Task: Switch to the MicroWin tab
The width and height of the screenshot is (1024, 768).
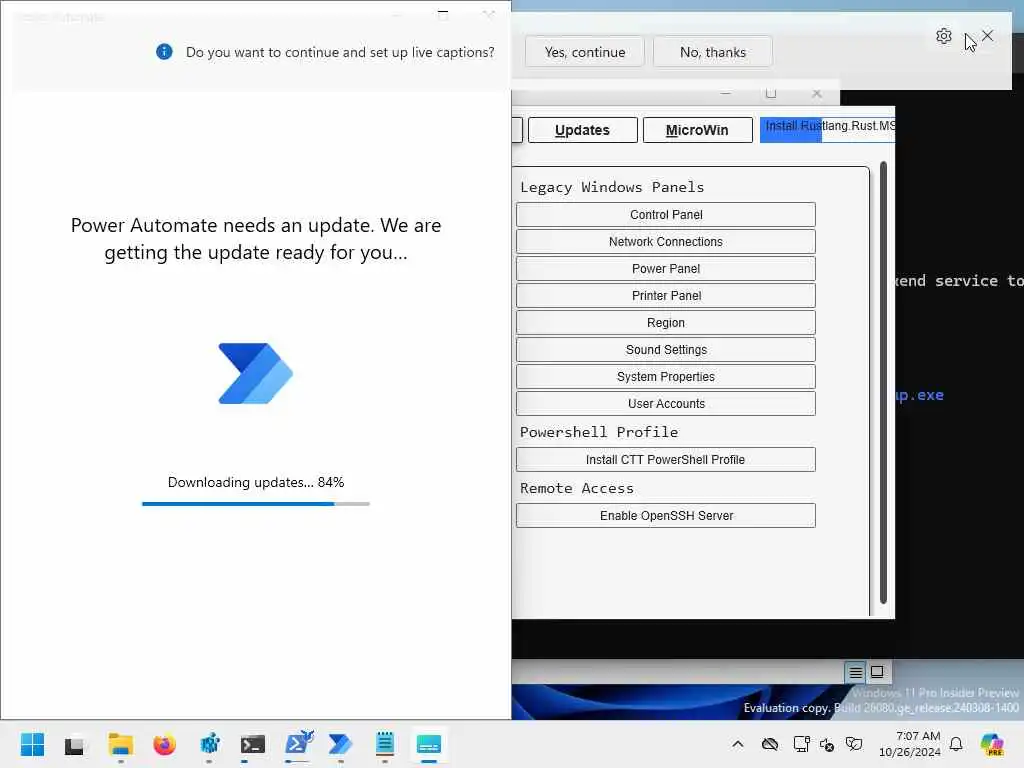Action: pos(697,130)
